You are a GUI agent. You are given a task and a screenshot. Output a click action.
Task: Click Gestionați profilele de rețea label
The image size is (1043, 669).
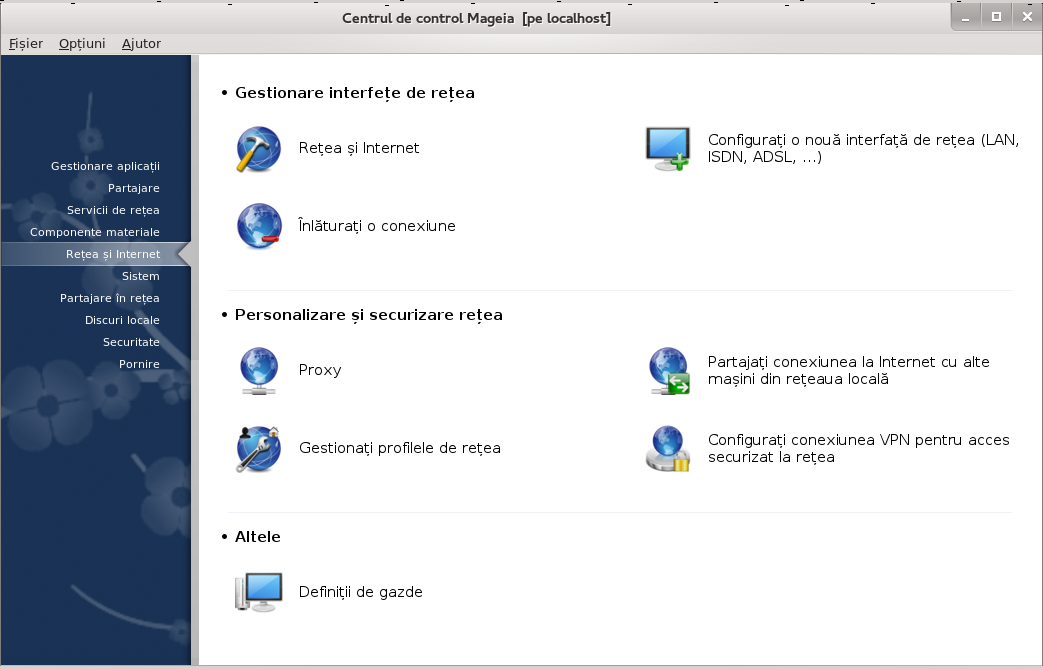pyautogui.click(x=400, y=448)
